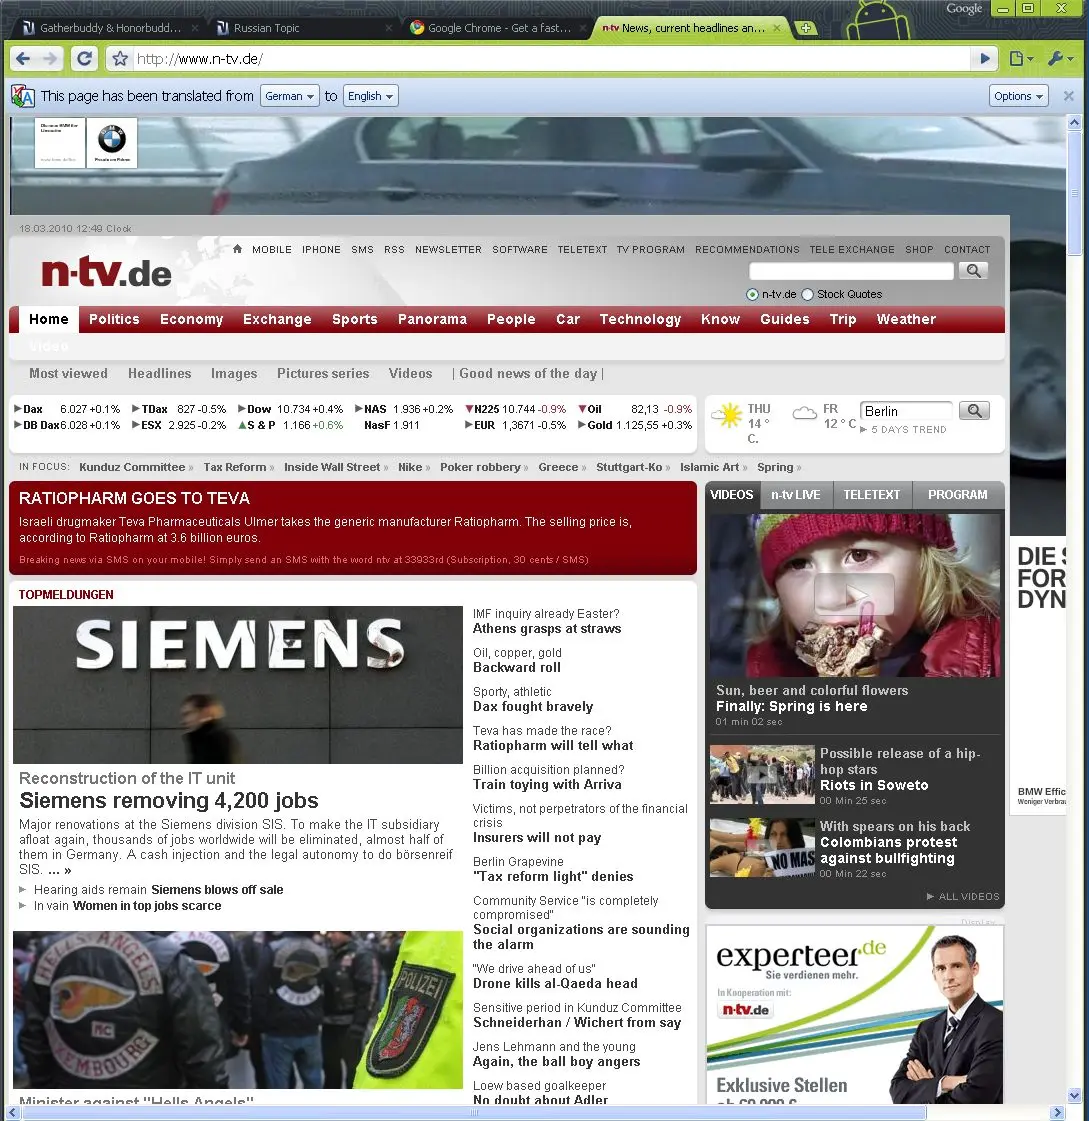Click the n-tv.de logo
The width and height of the screenshot is (1089, 1121).
pos(107,272)
